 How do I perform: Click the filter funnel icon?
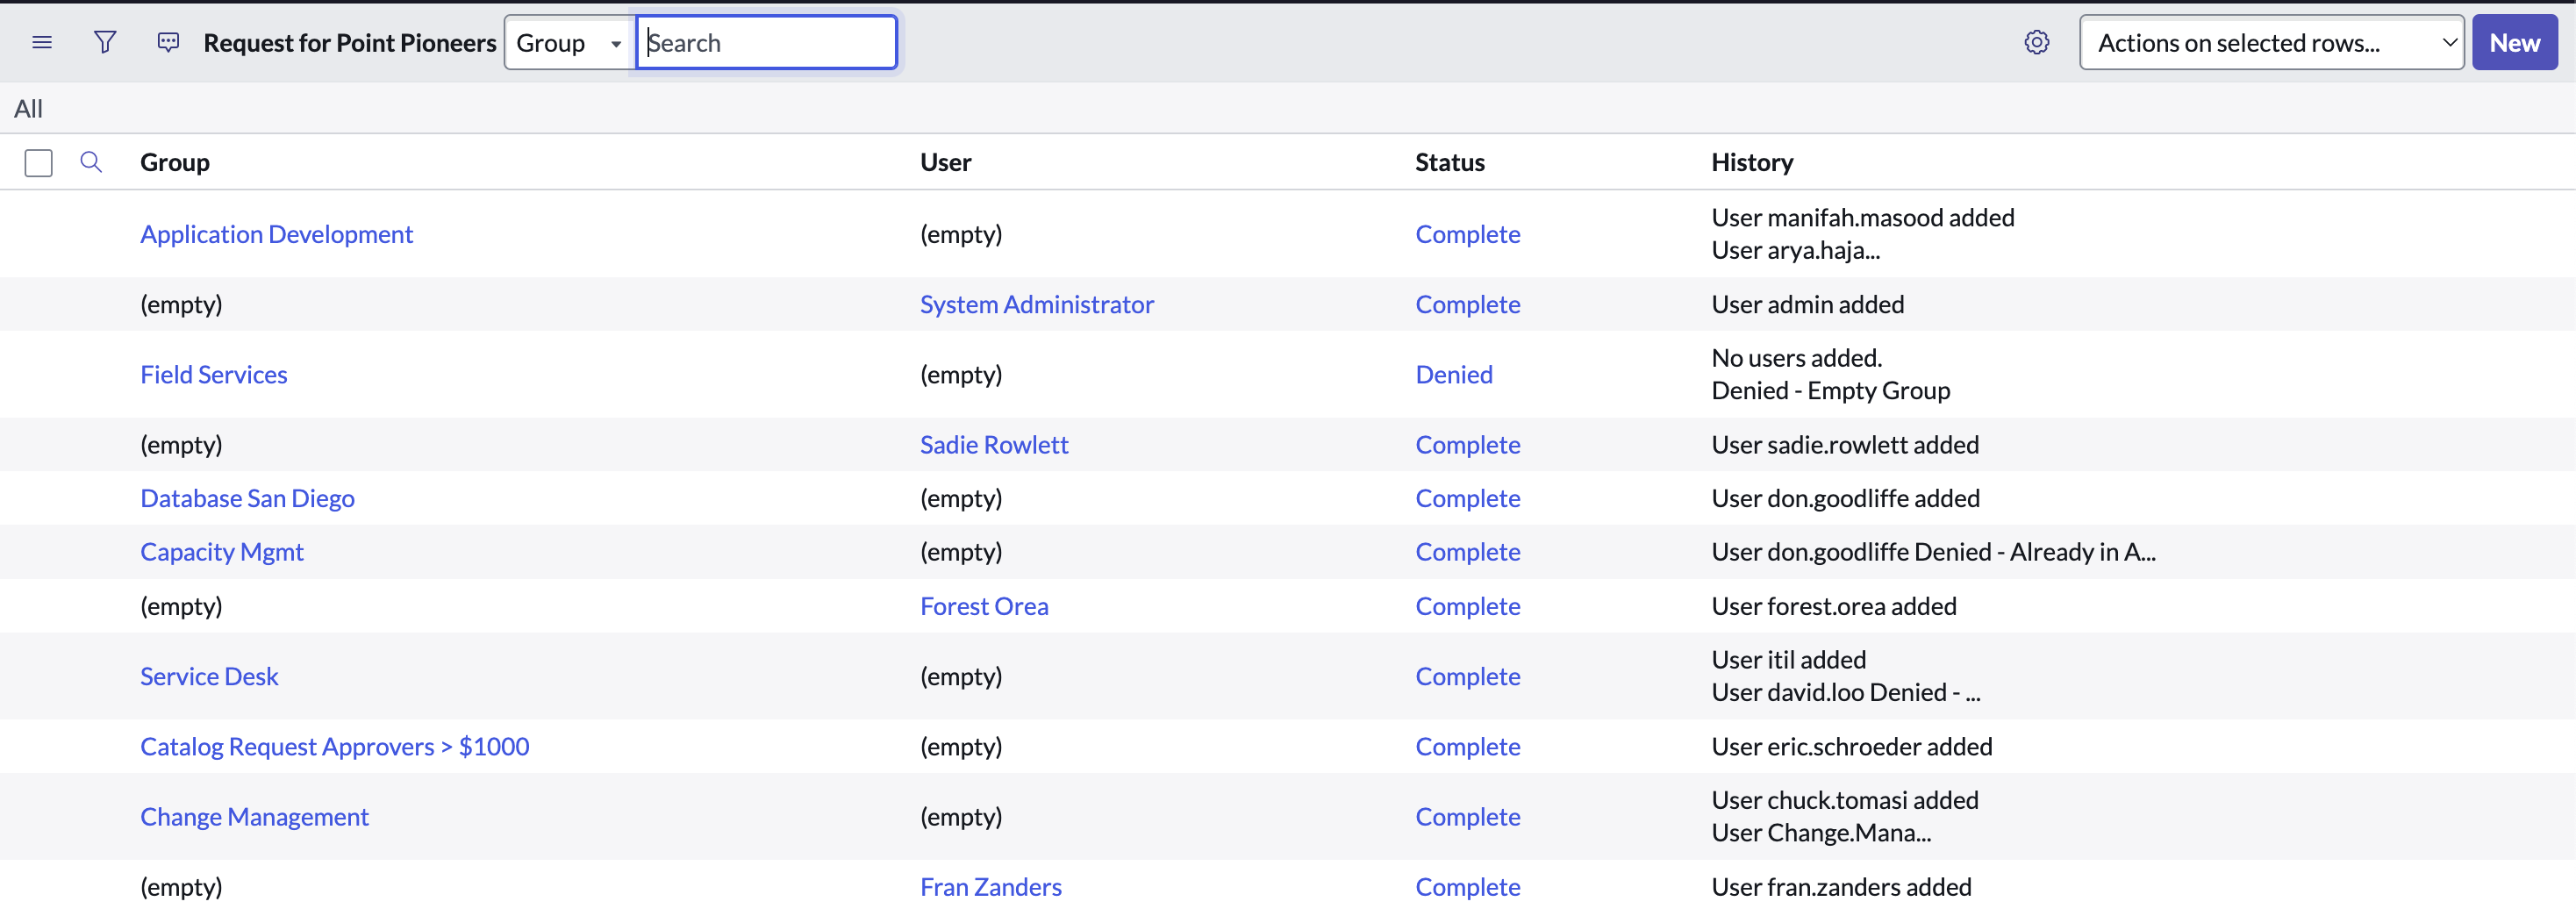click(105, 42)
